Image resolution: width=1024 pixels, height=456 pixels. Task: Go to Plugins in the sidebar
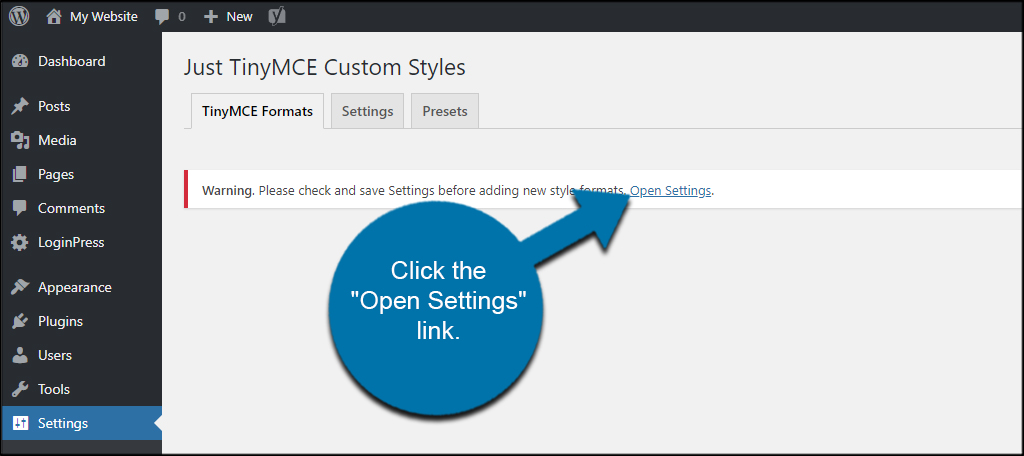pos(81,321)
